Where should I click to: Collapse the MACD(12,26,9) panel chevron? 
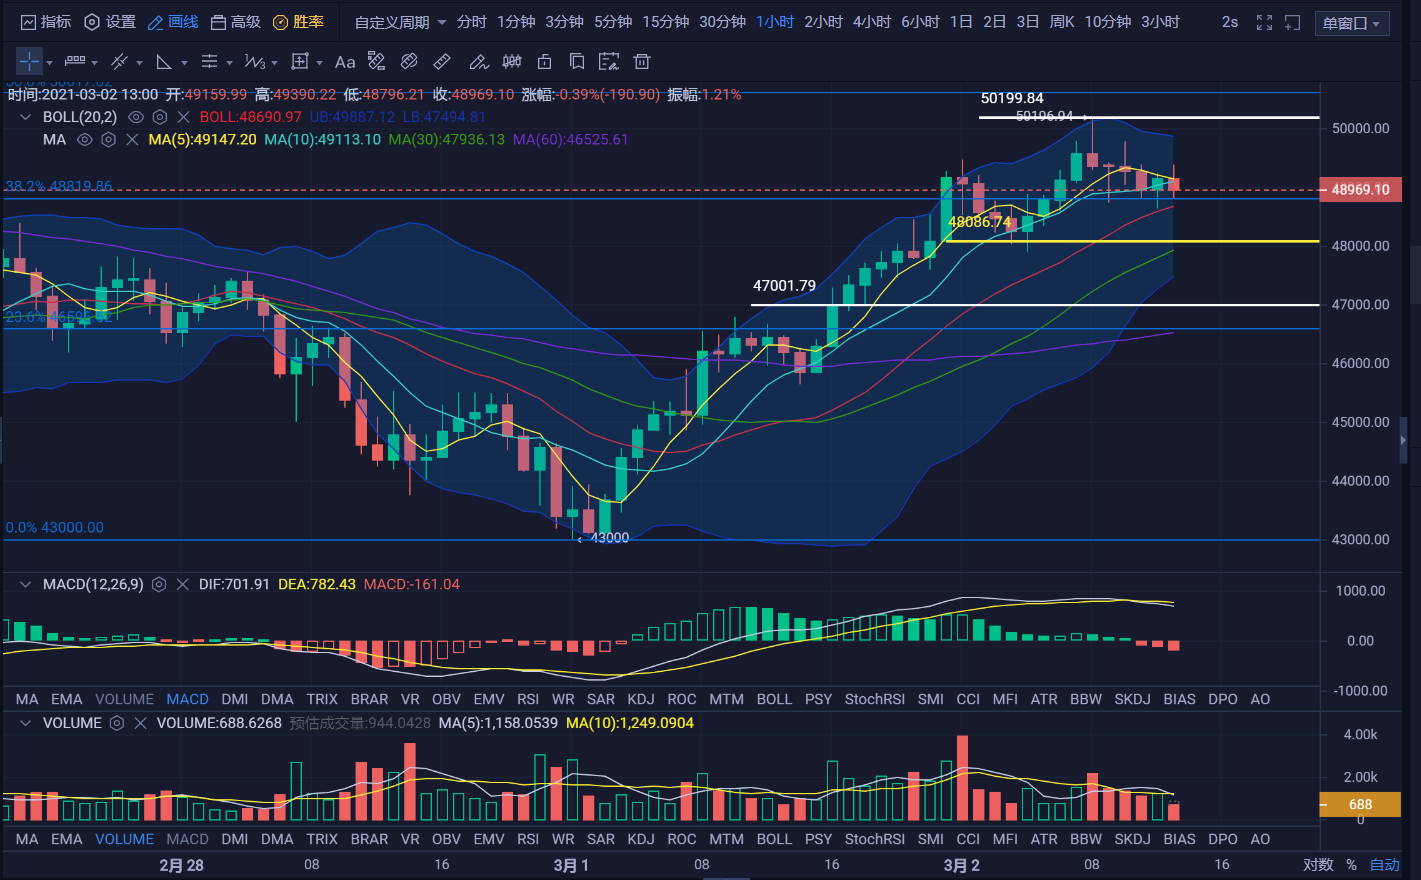25,584
